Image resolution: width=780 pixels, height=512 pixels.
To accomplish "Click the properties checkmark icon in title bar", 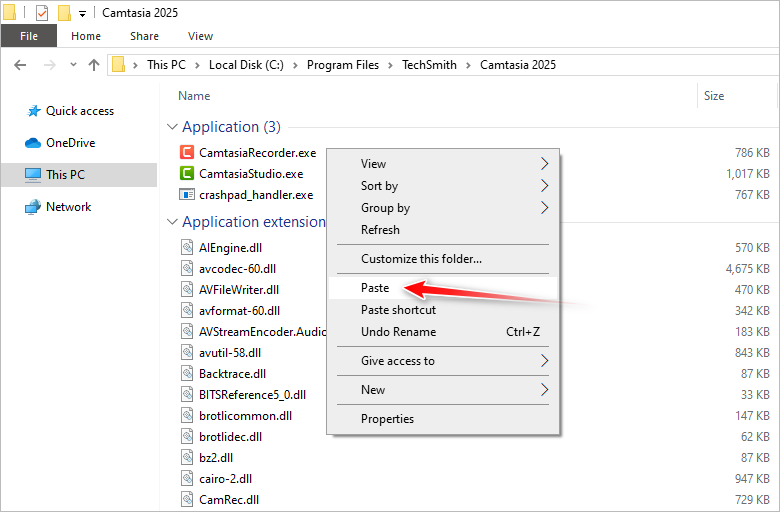I will (41, 13).
